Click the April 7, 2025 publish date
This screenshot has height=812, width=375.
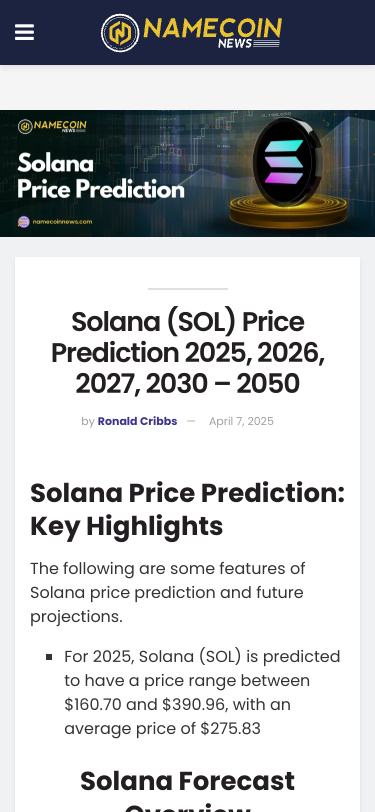(x=241, y=422)
